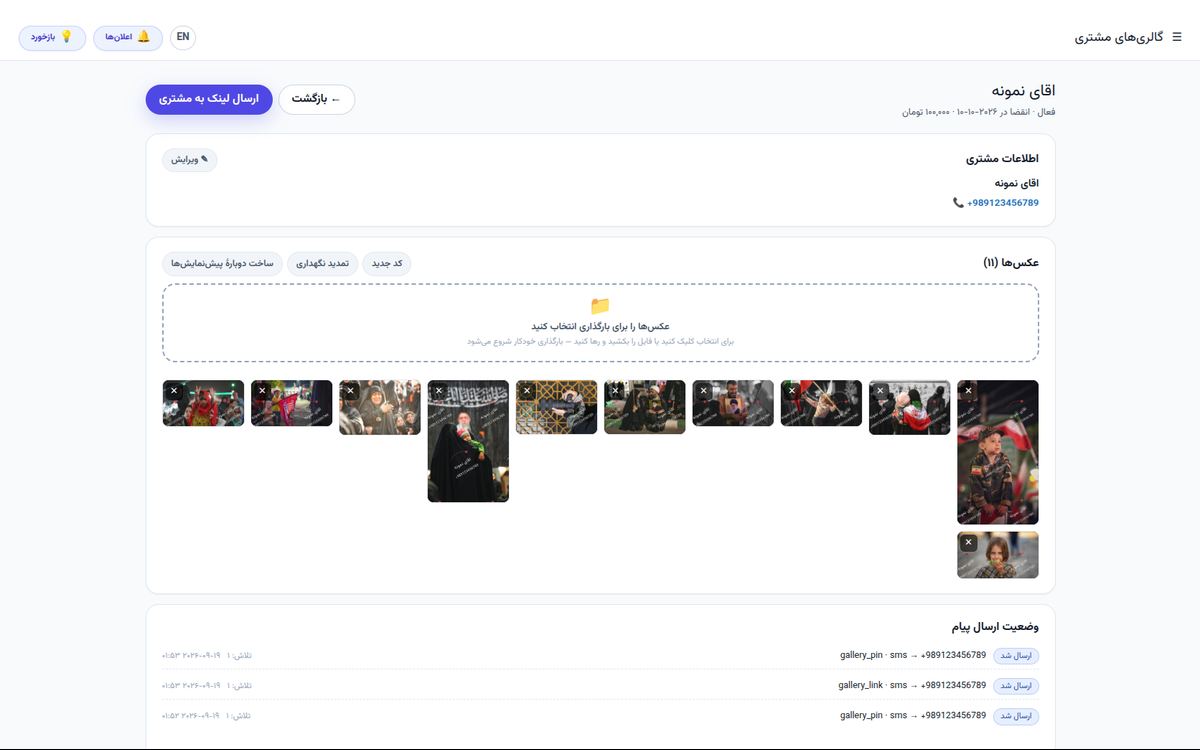This screenshot has width=1200, height=750.
Task: Open notifications with the bell button
Action: [x=128, y=37]
